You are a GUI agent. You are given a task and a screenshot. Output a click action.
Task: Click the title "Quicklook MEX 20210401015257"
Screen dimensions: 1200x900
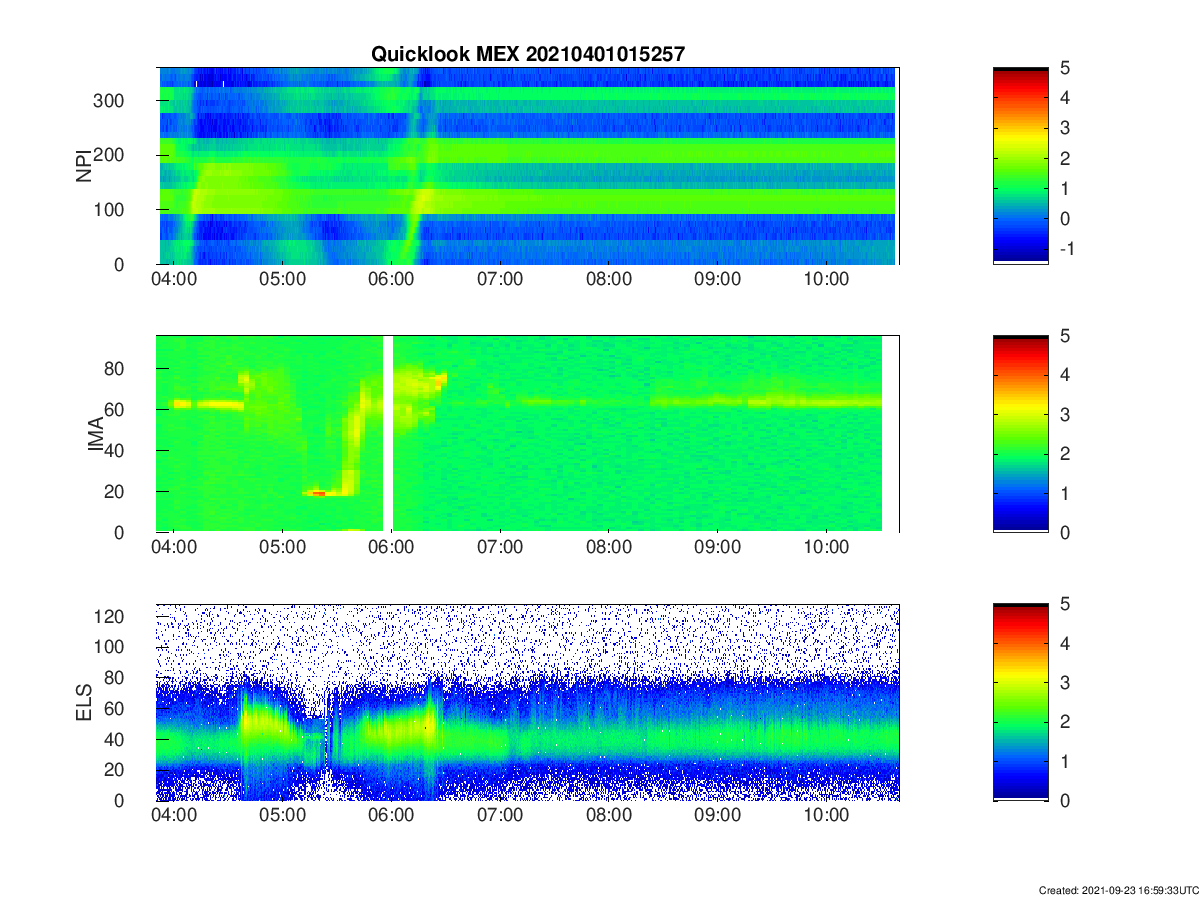pos(528,55)
